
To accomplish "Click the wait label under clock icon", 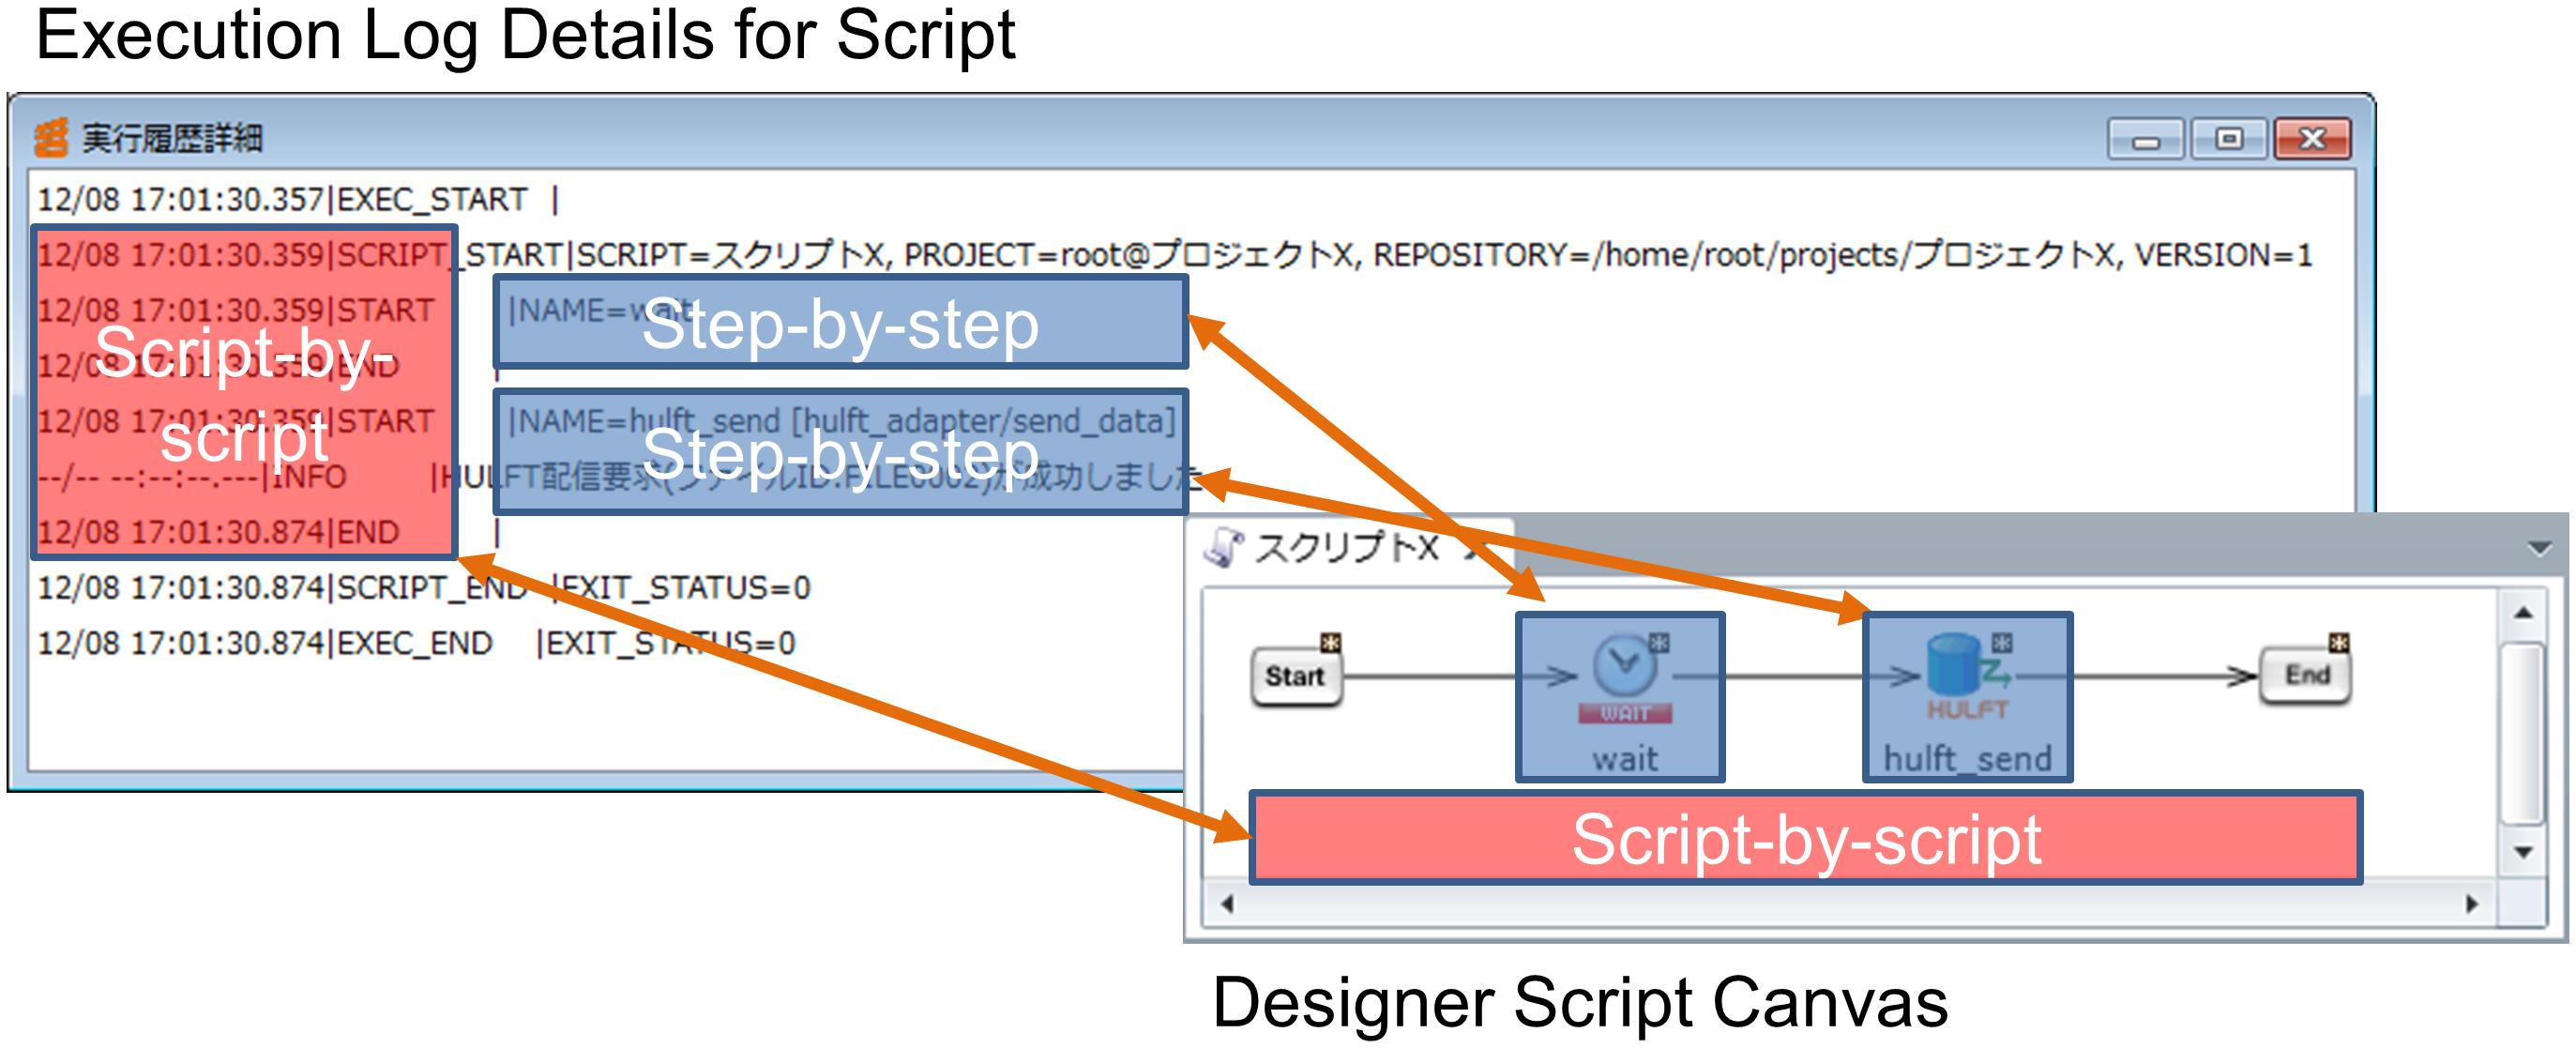I will click(1625, 758).
